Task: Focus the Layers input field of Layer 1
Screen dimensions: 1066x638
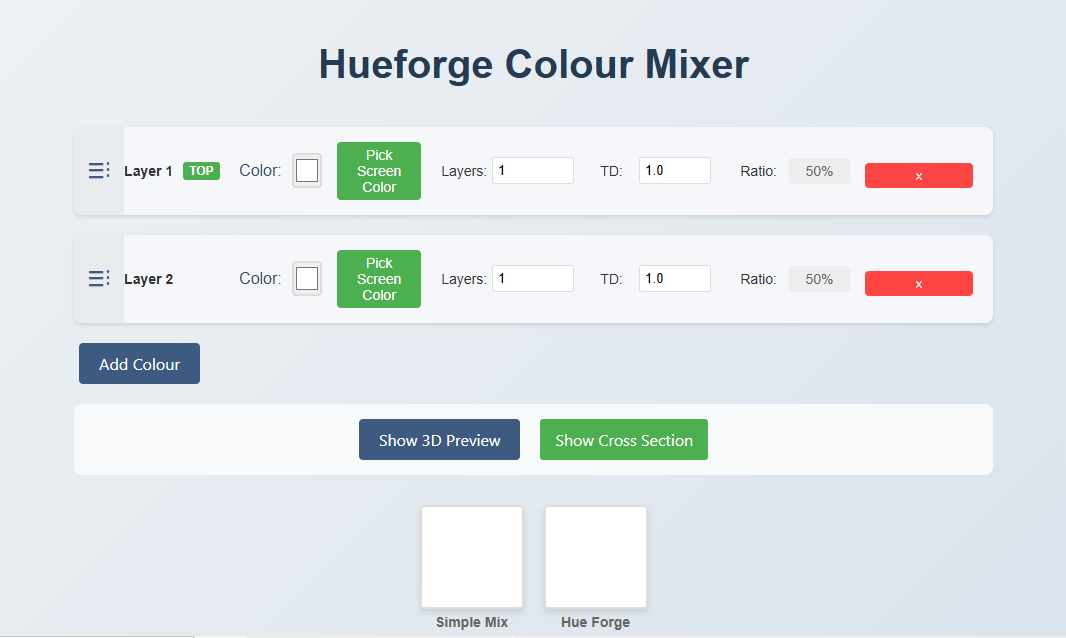Action: (532, 171)
